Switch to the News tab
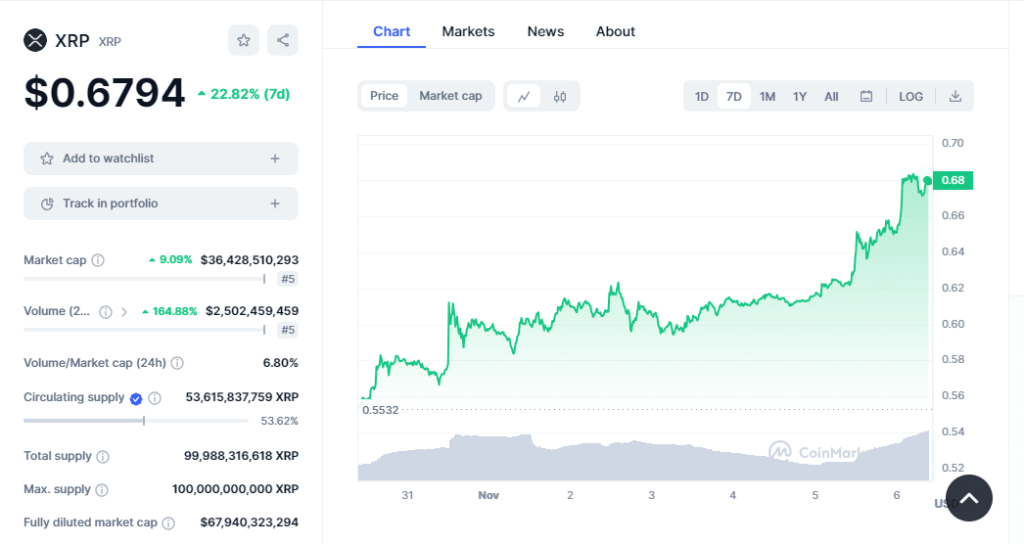The width and height of the screenshot is (1024, 544). click(545, 31)
